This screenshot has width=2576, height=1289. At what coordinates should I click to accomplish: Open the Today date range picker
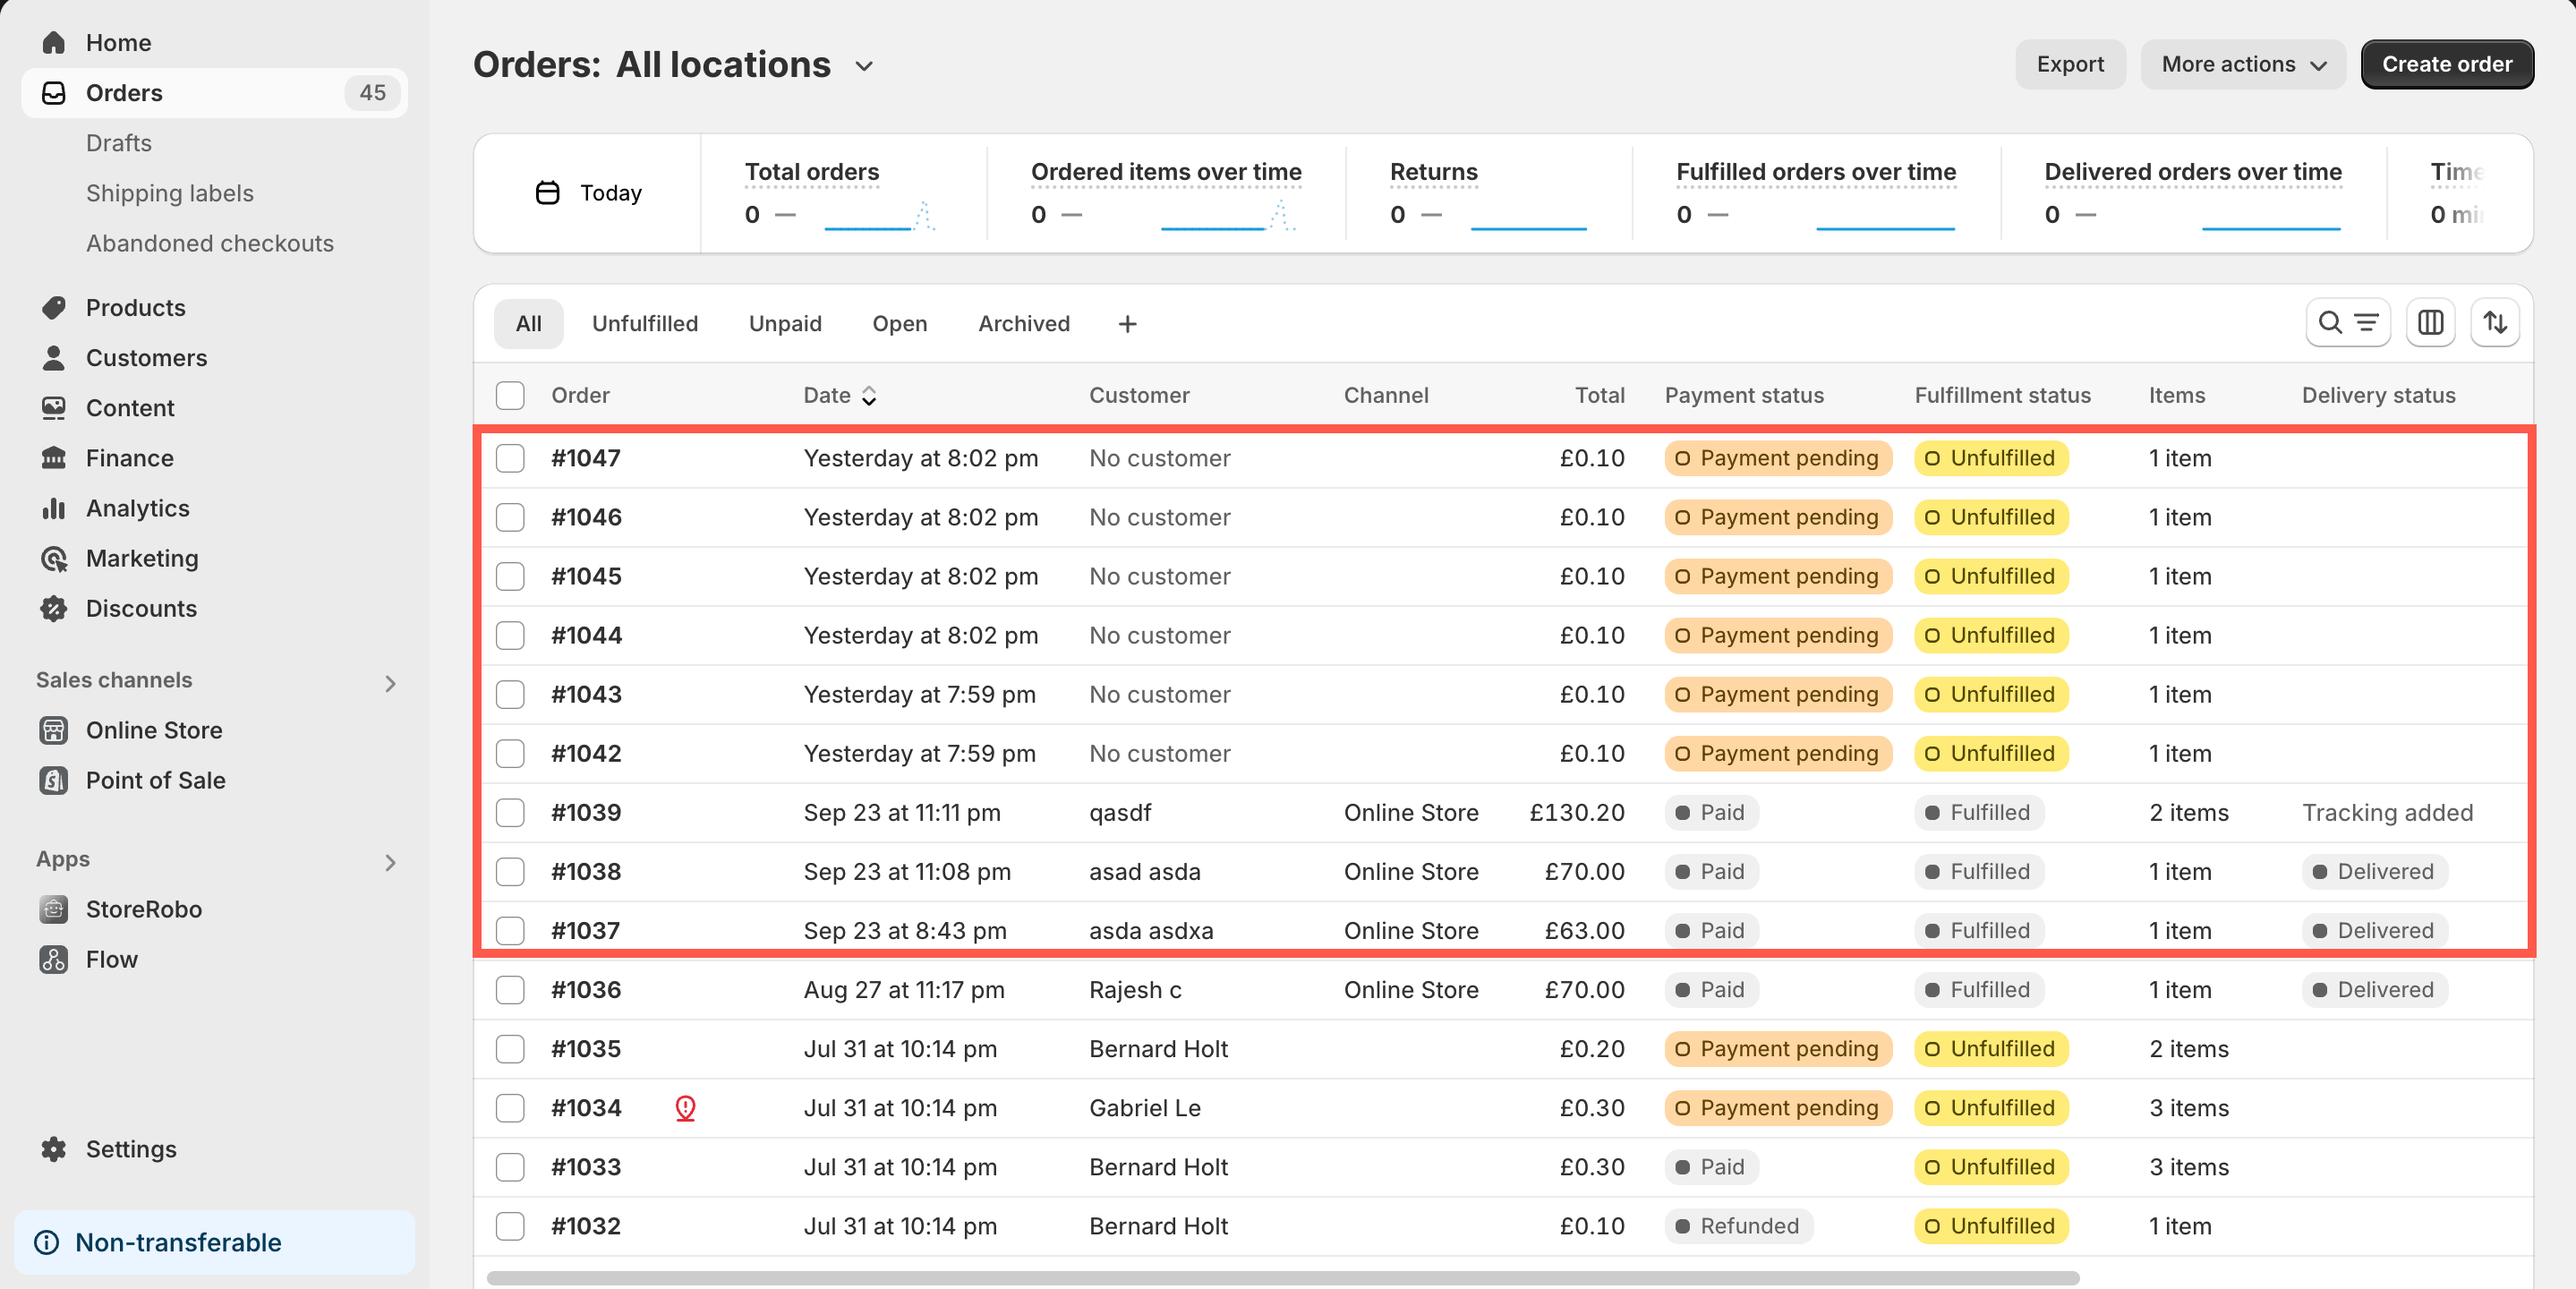(x=588, y=192)
